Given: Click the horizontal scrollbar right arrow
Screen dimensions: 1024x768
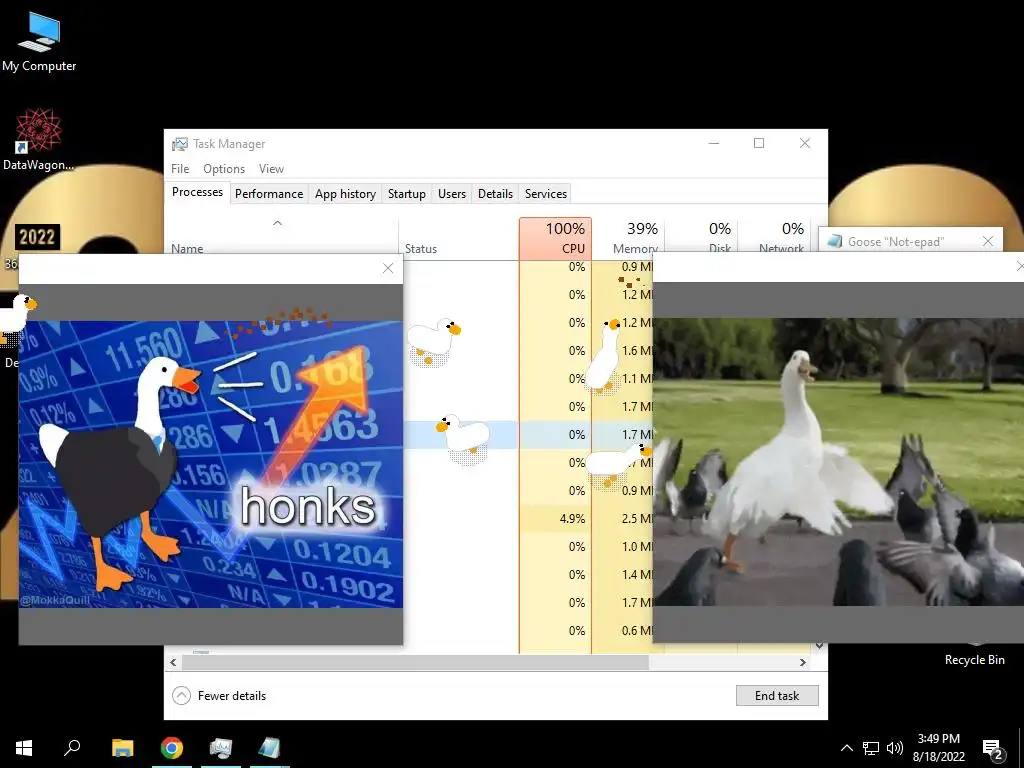Looking at the screenshot, I should click(x=803, y=662).
